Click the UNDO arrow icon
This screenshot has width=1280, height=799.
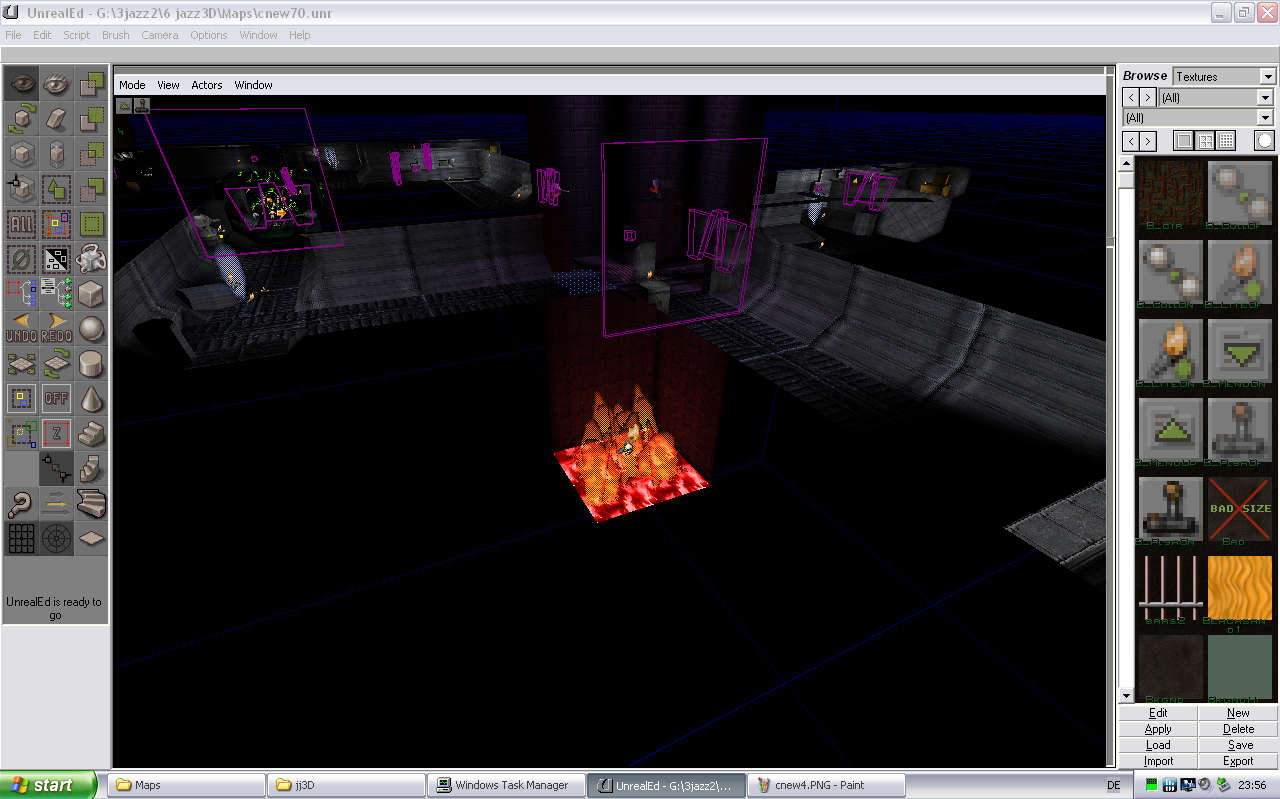pos(22,329)
